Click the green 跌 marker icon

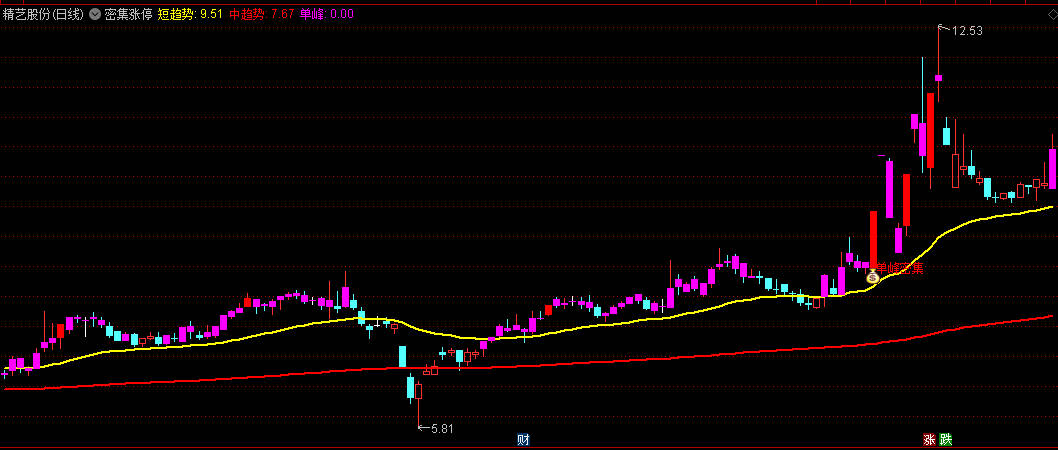coord(945,441)
